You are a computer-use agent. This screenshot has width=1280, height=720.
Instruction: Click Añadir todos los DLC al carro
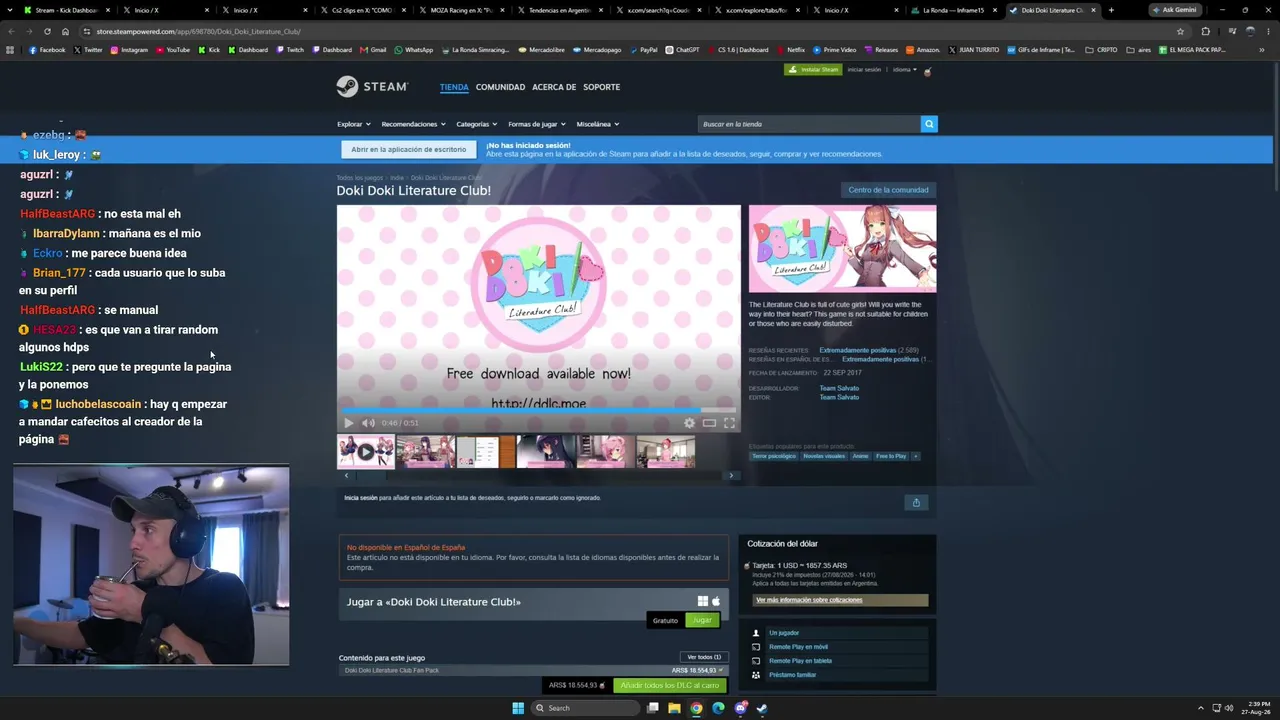(669, 685)
